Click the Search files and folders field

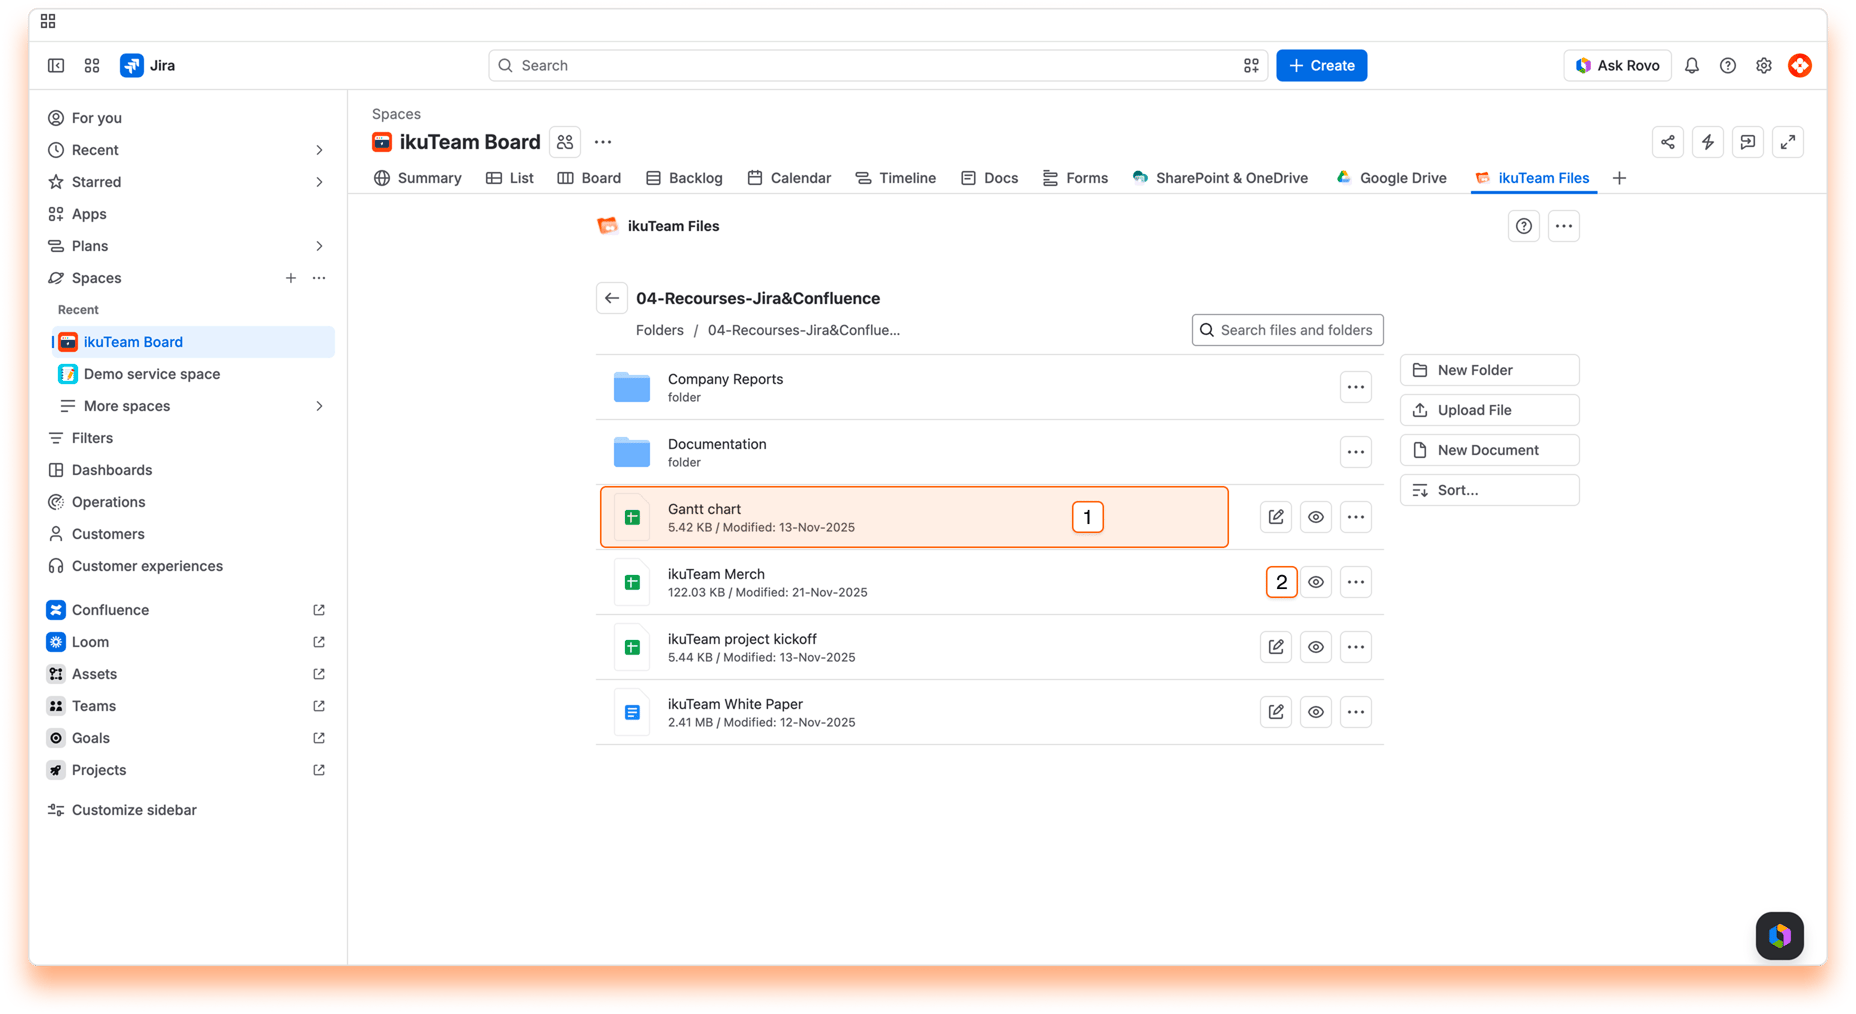click(x=1287, y=330)
